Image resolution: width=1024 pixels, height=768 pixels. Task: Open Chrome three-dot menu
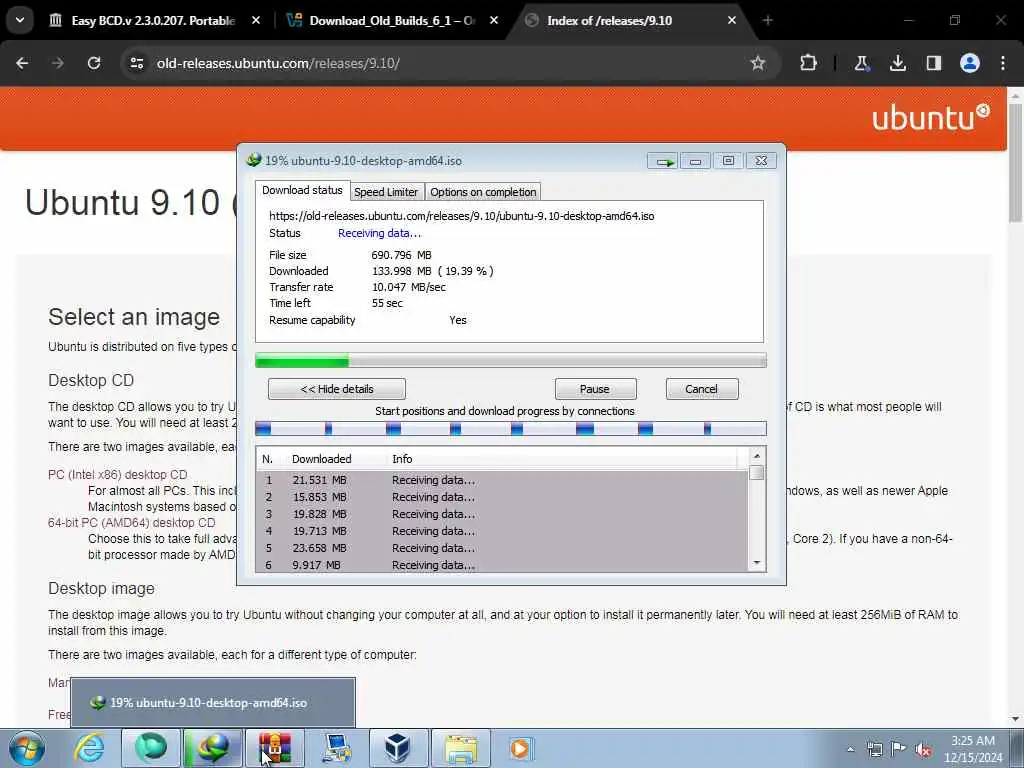pos(1002,63)
